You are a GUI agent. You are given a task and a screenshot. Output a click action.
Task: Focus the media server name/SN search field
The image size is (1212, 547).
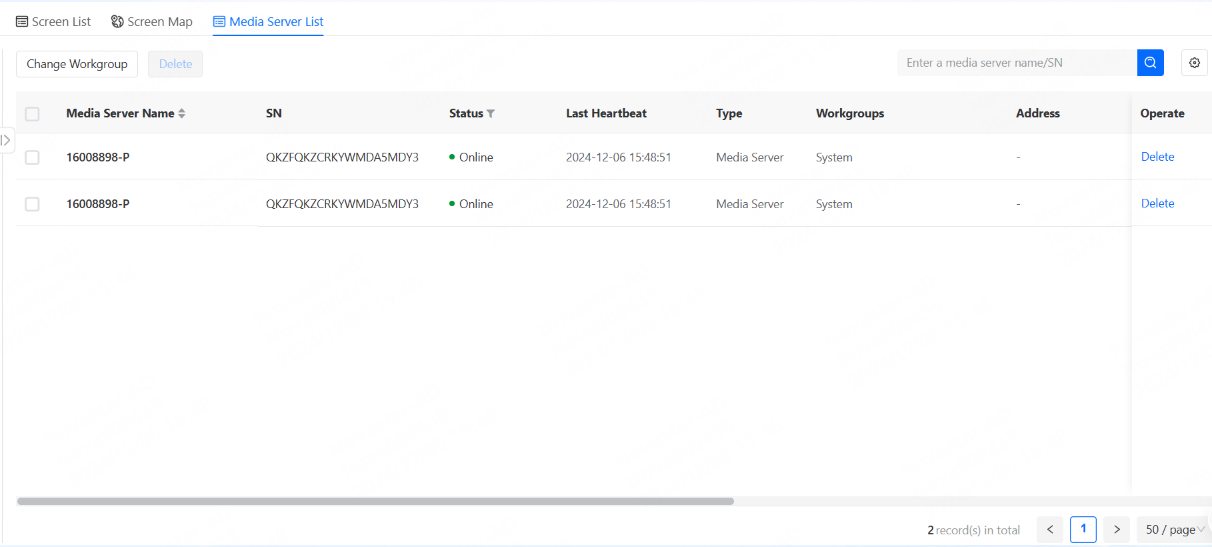(1017, 63)
